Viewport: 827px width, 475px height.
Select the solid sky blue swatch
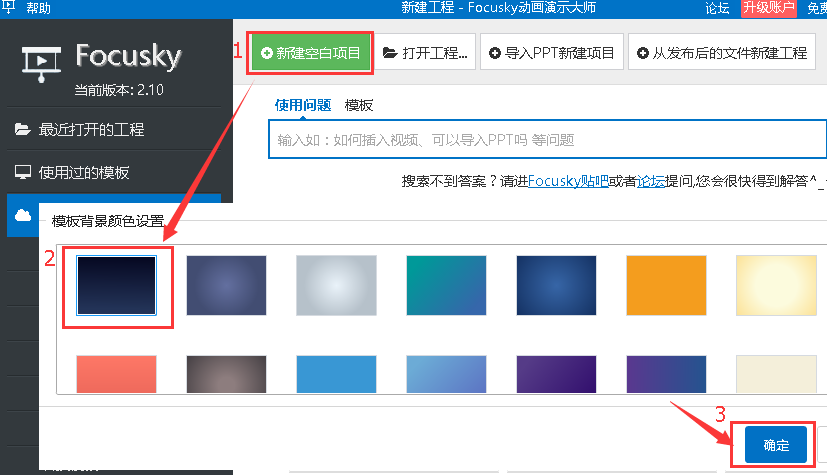pos(336,374)
